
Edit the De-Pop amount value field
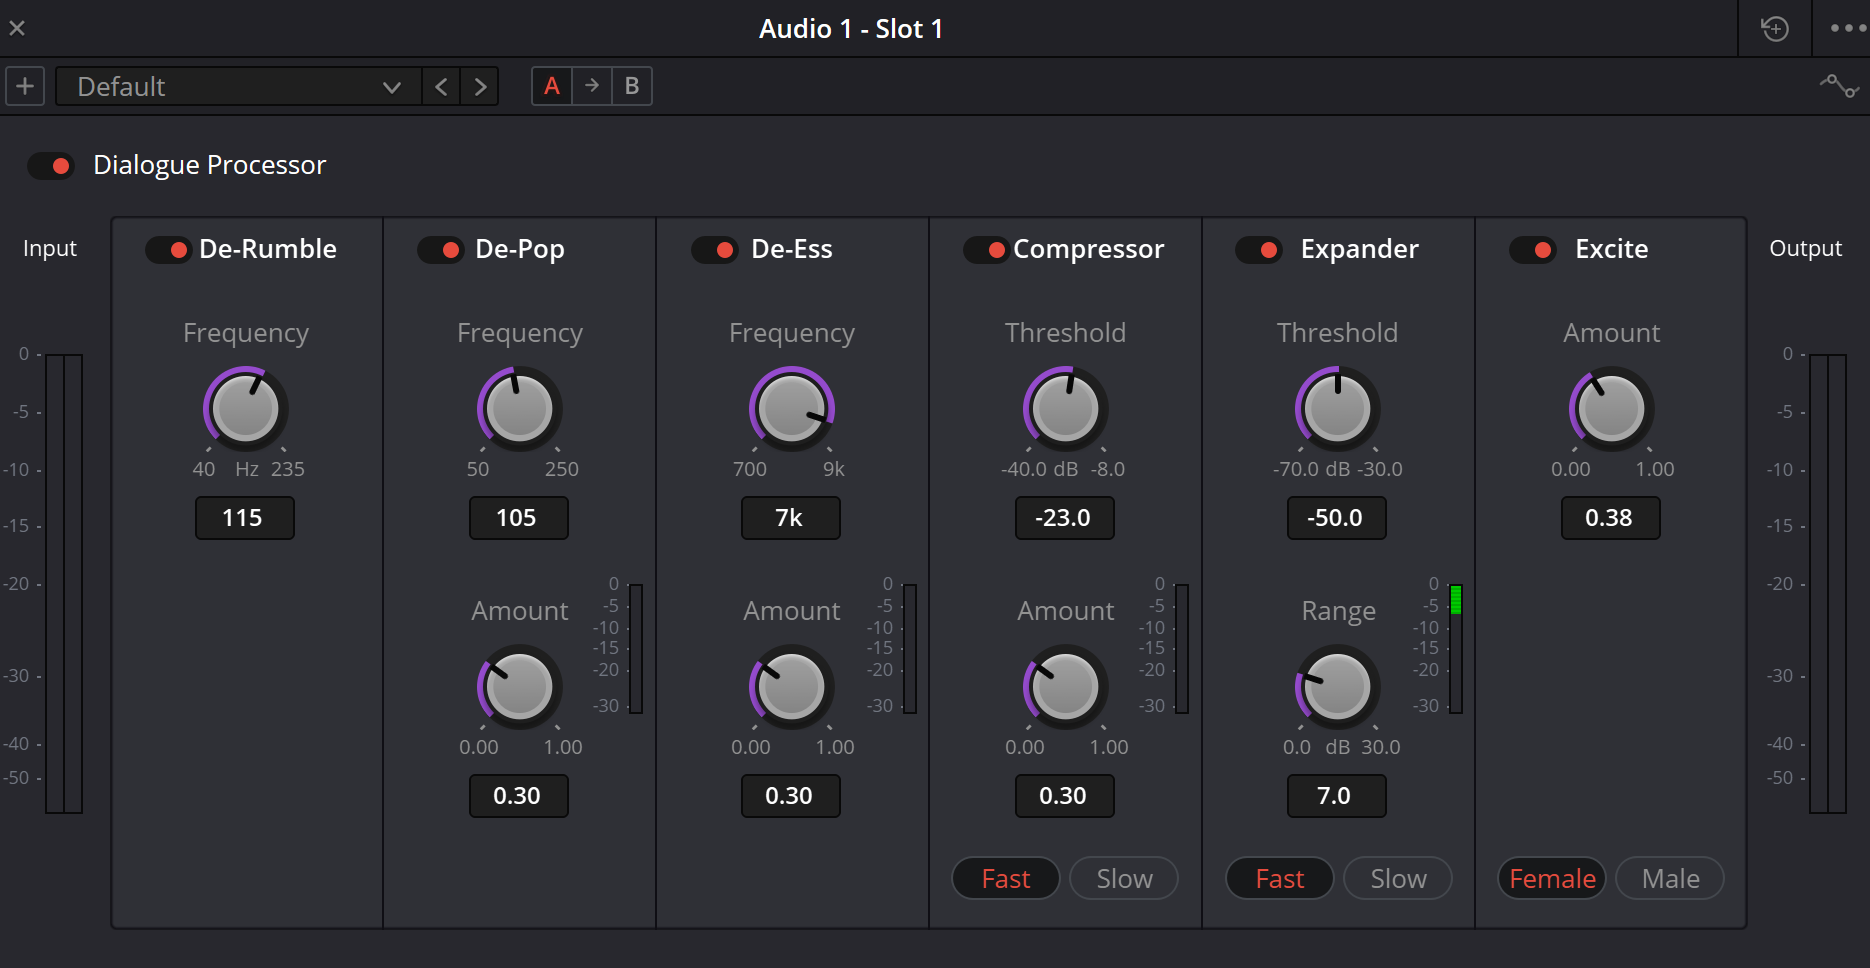click(x=519, y=796)
